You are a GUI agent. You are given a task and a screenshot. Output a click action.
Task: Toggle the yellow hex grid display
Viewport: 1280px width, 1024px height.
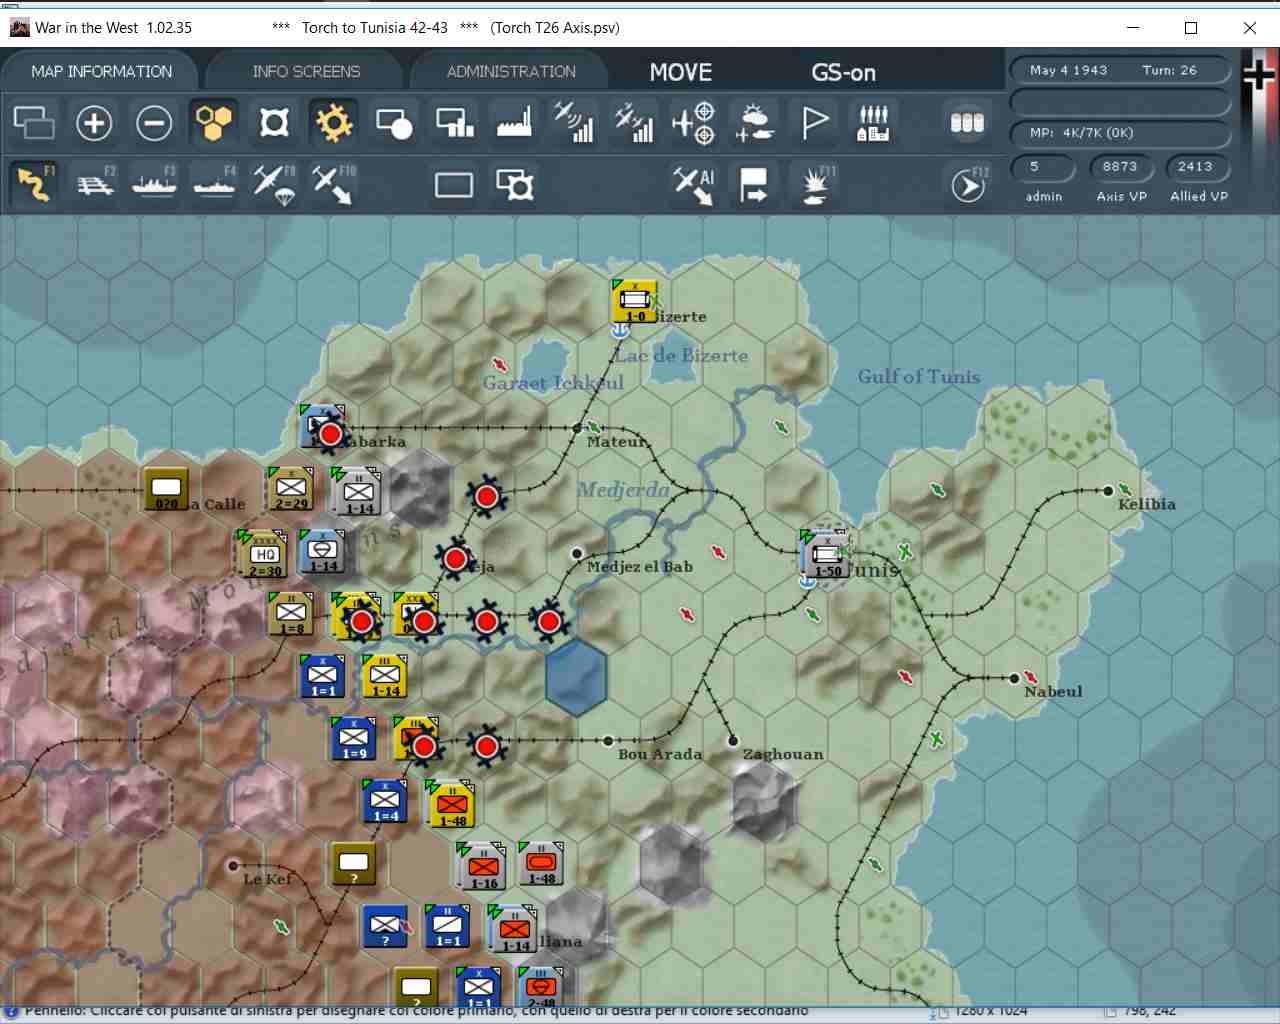(214, 123)
